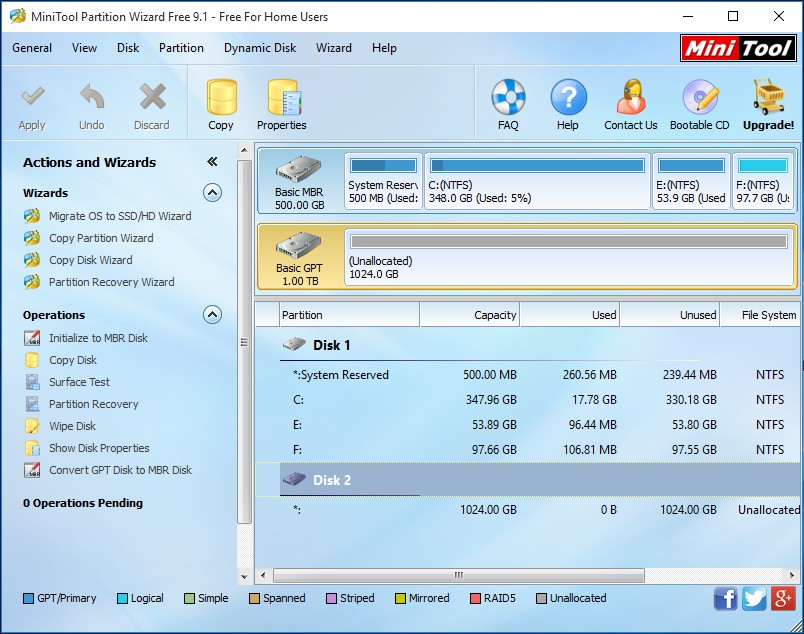Click the horizontal scrollbar in partition list
The image size is (804, 634).
(x=459, y=576)
